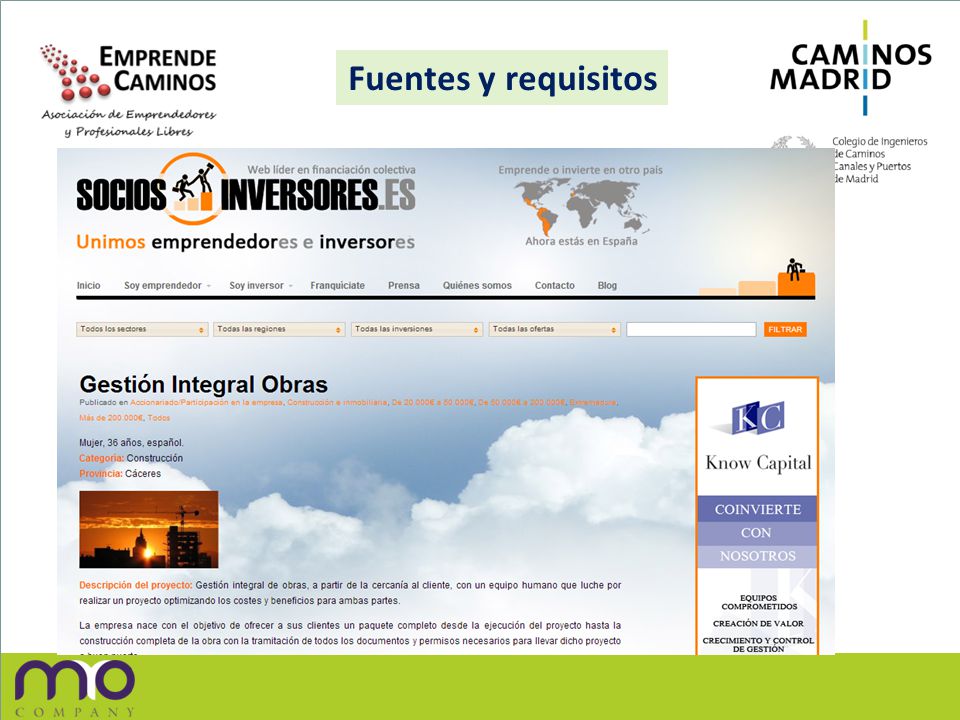The width and height of the screenshot is (960, 720).
Task: Open the Todas las regiones dropdown
Action: pos(279,329)
